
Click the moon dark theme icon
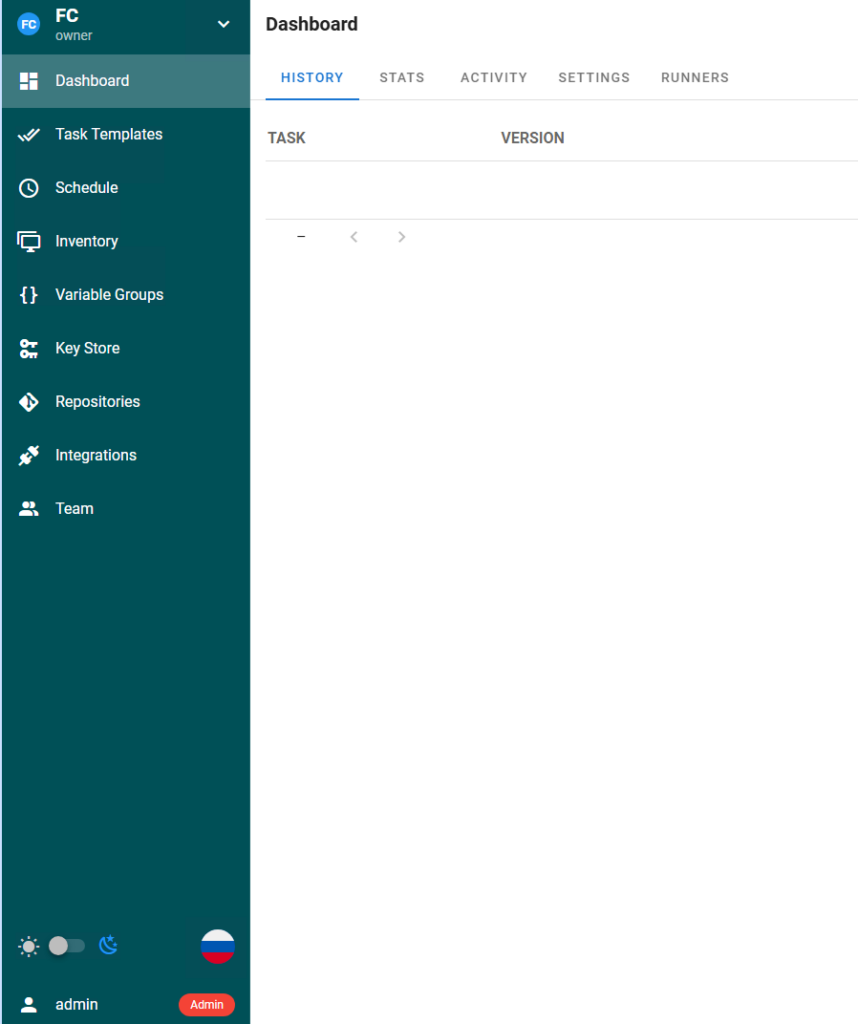pyautogui.click(x=109, y=945)
